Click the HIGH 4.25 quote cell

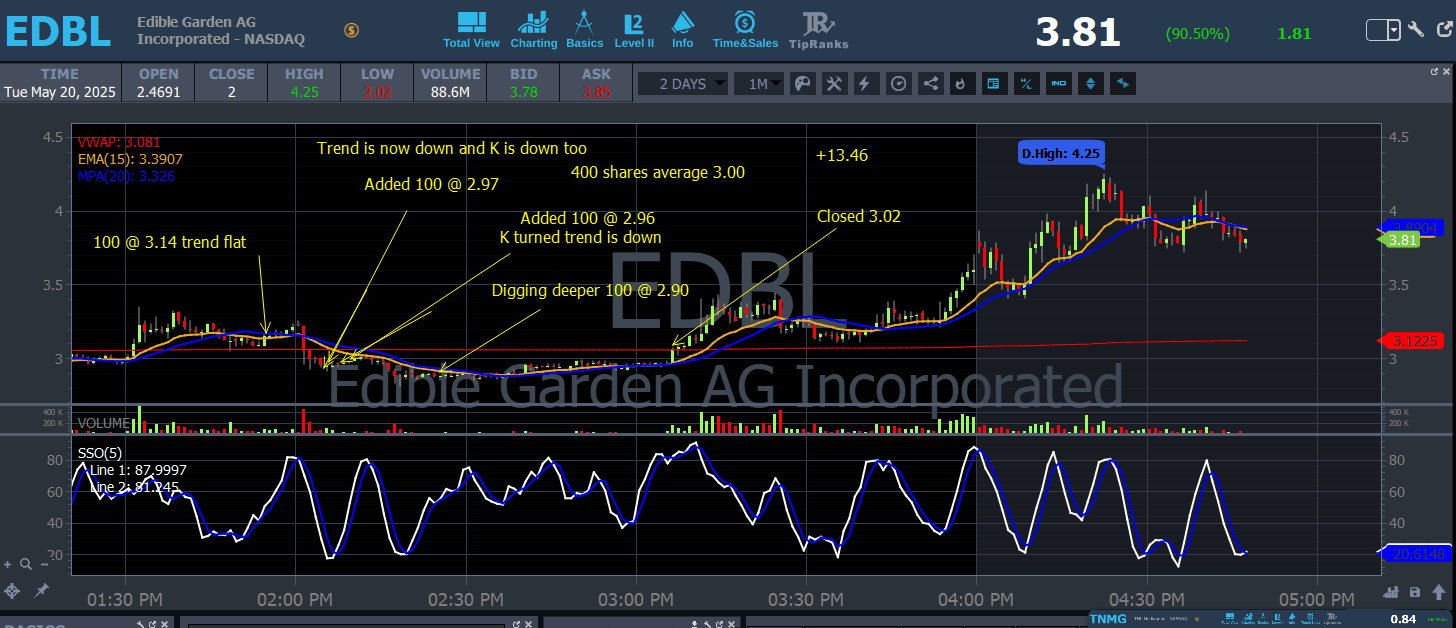[x=304, y=82]
